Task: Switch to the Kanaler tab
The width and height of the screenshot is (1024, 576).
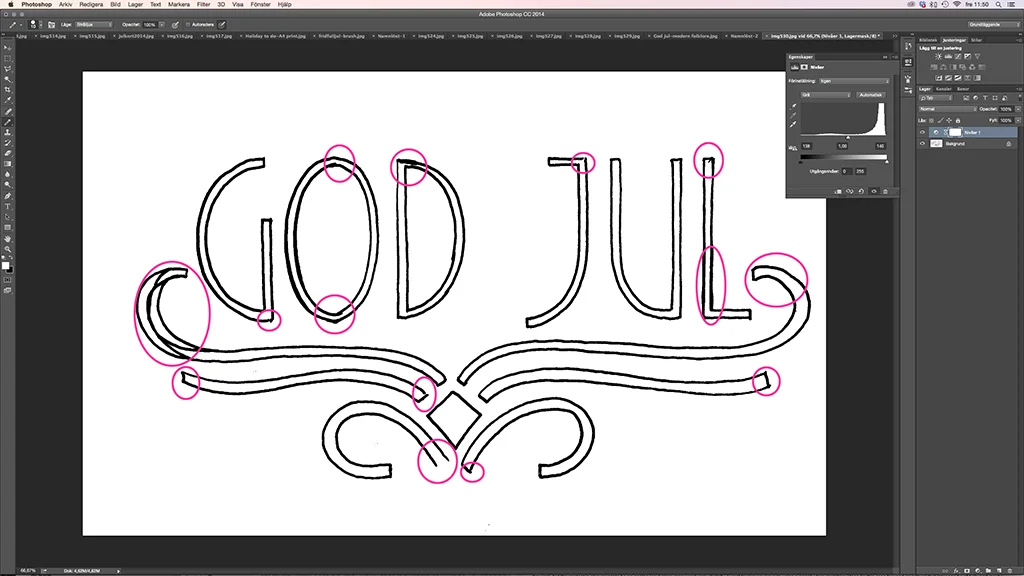Action: click(943, 89)
